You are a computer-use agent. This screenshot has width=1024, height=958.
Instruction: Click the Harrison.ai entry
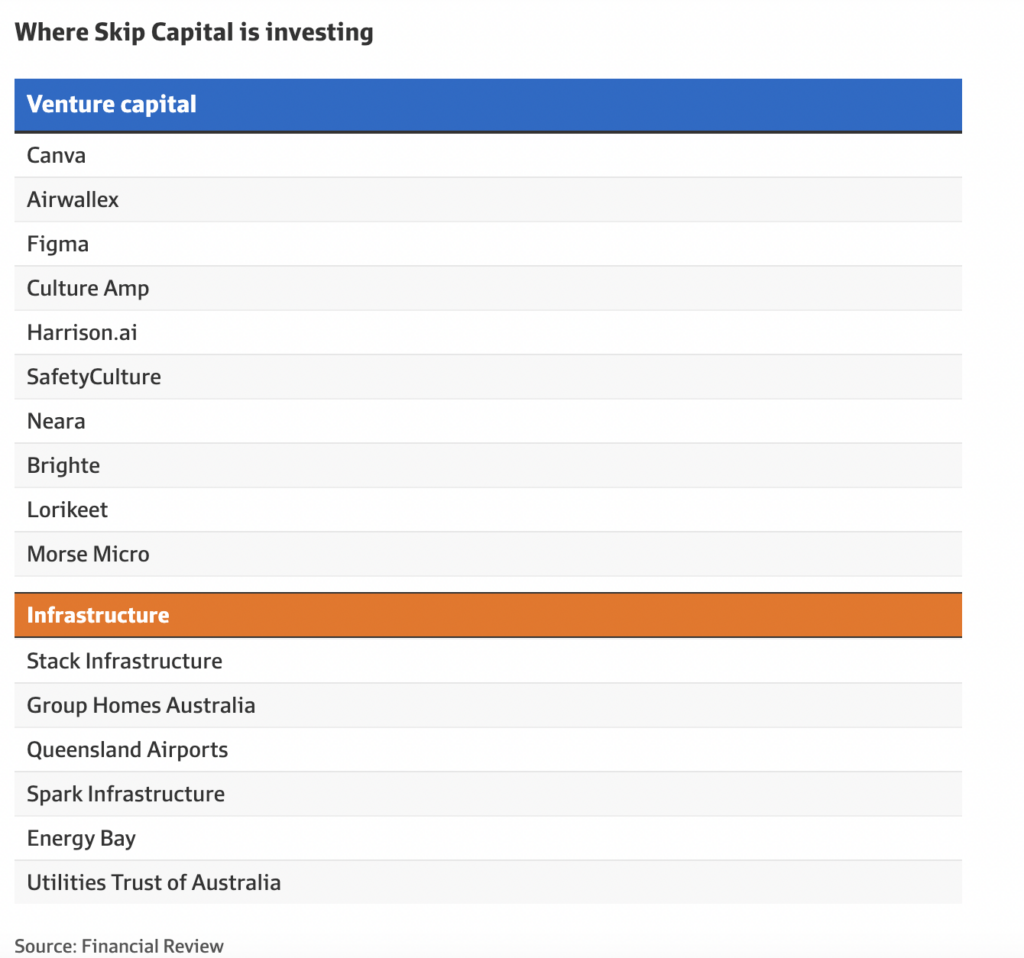click(x=82, y=332)
